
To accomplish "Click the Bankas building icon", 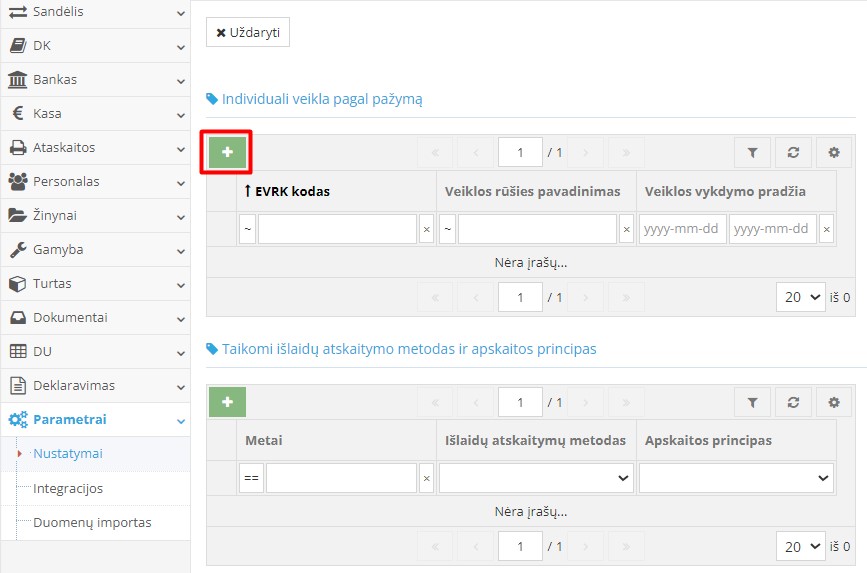I will pos(18,80).
